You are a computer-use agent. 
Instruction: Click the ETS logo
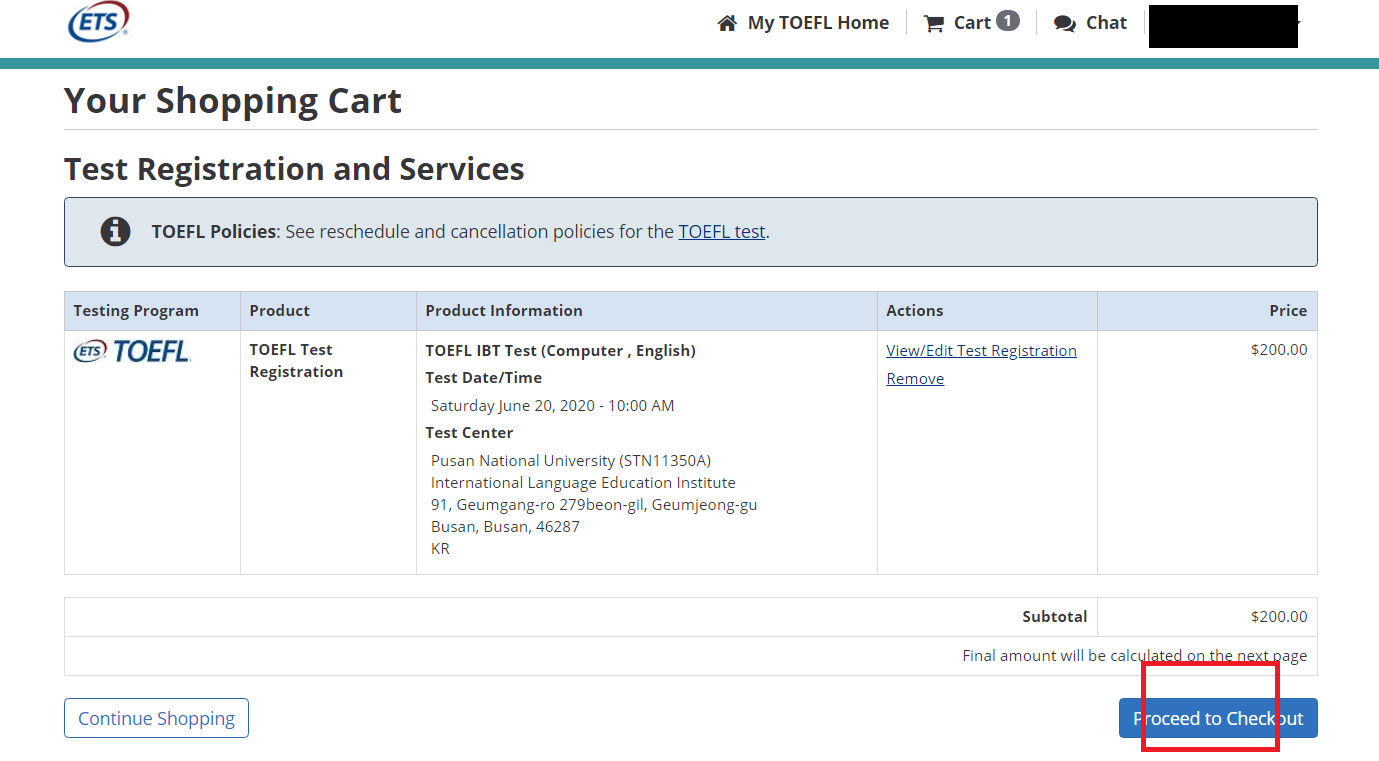(x=98, y=22)
